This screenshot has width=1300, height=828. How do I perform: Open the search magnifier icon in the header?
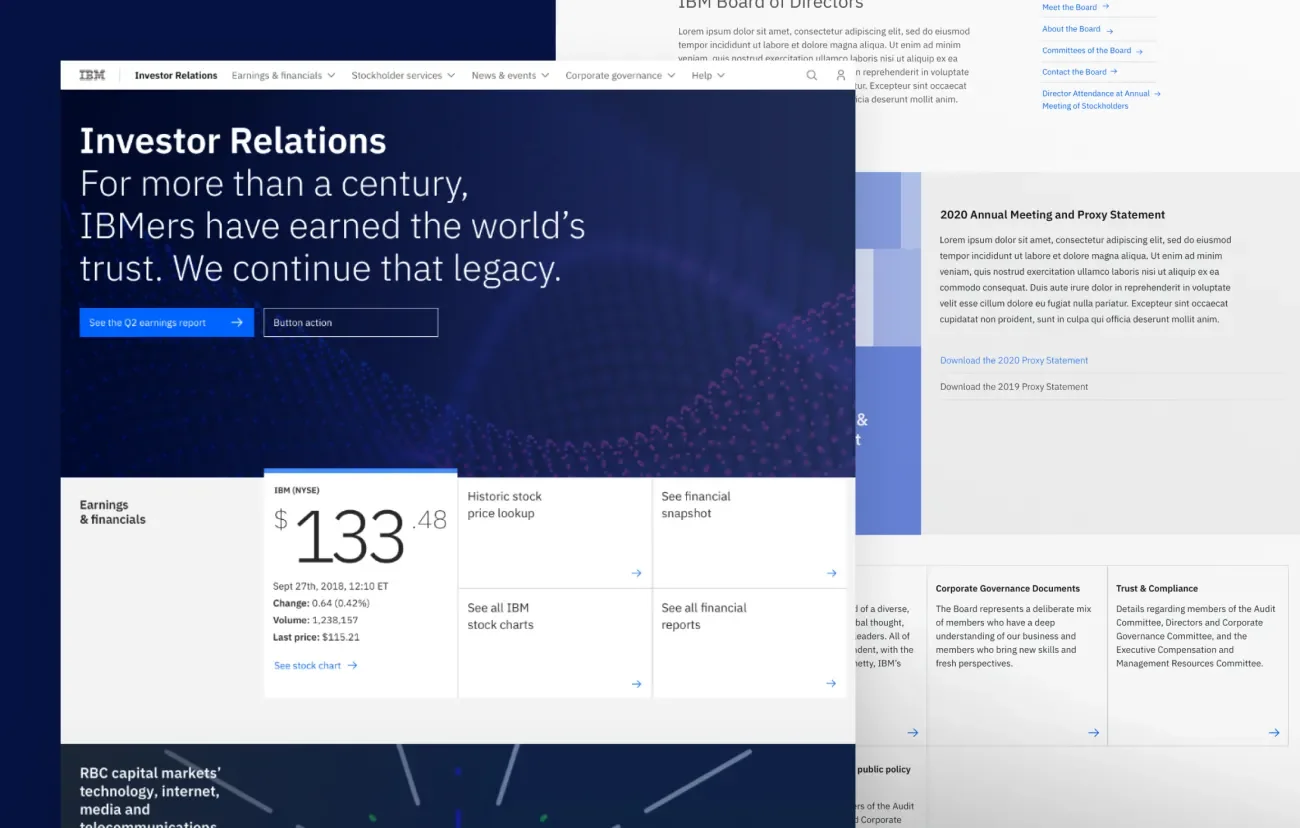(x=812, y=75)
